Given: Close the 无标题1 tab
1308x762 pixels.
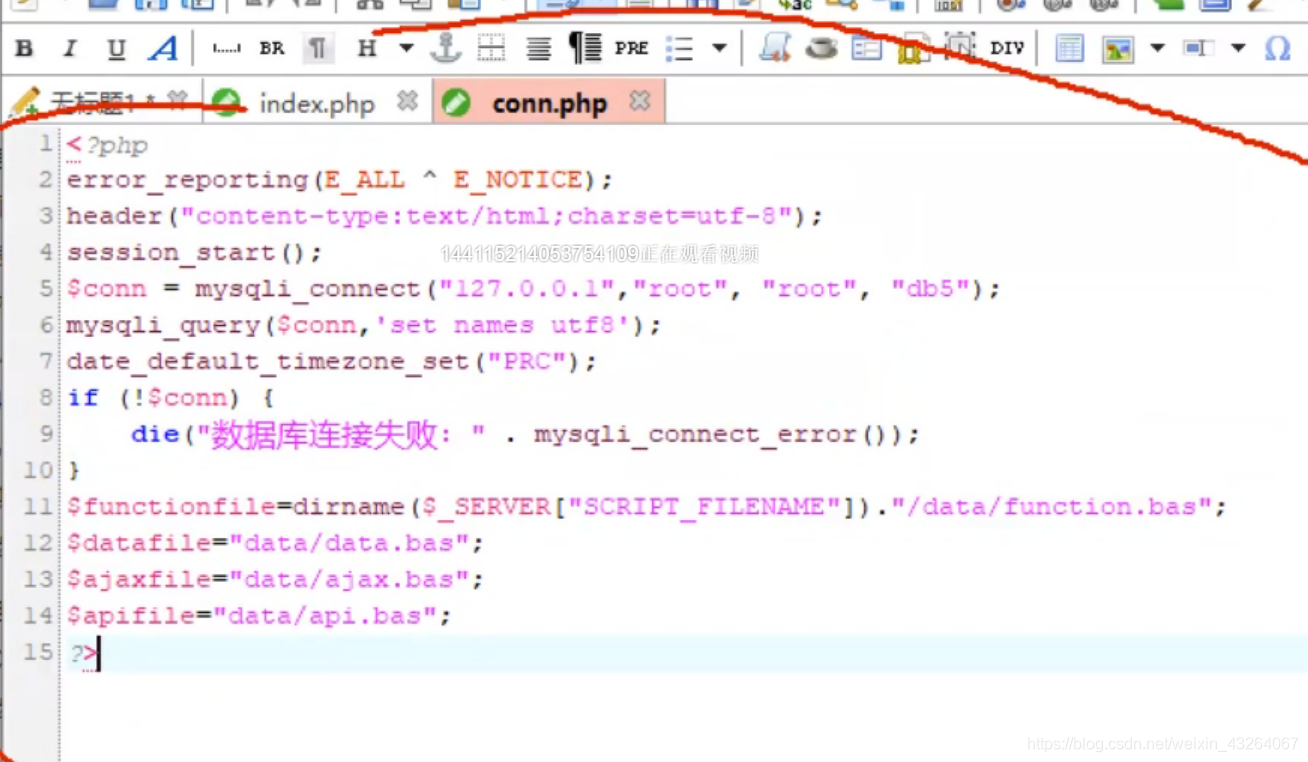Looking at the screenshot, I should tap(178, 100).
